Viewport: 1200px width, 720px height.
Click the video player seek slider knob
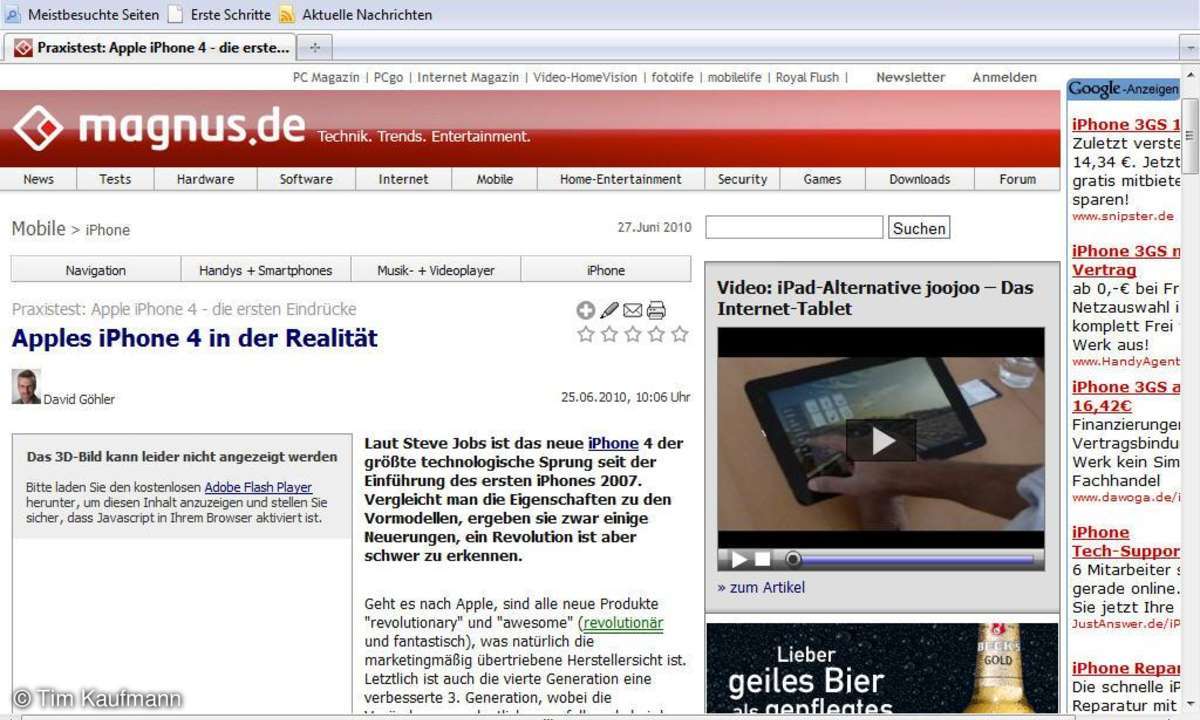point(793,559)
